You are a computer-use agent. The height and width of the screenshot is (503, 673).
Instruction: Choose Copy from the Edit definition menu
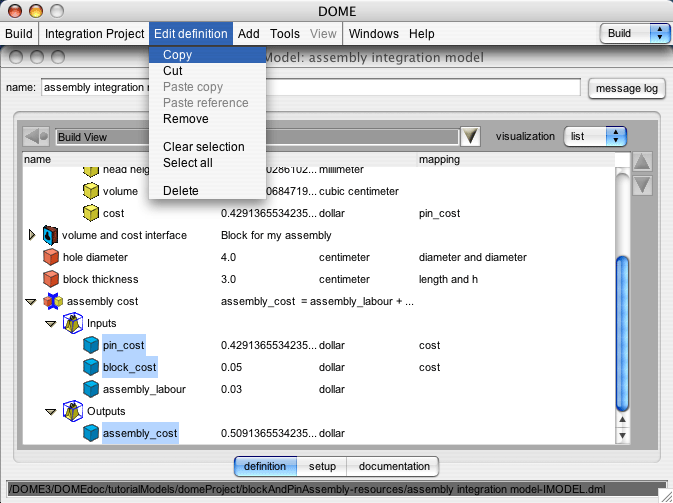point(207,55)
